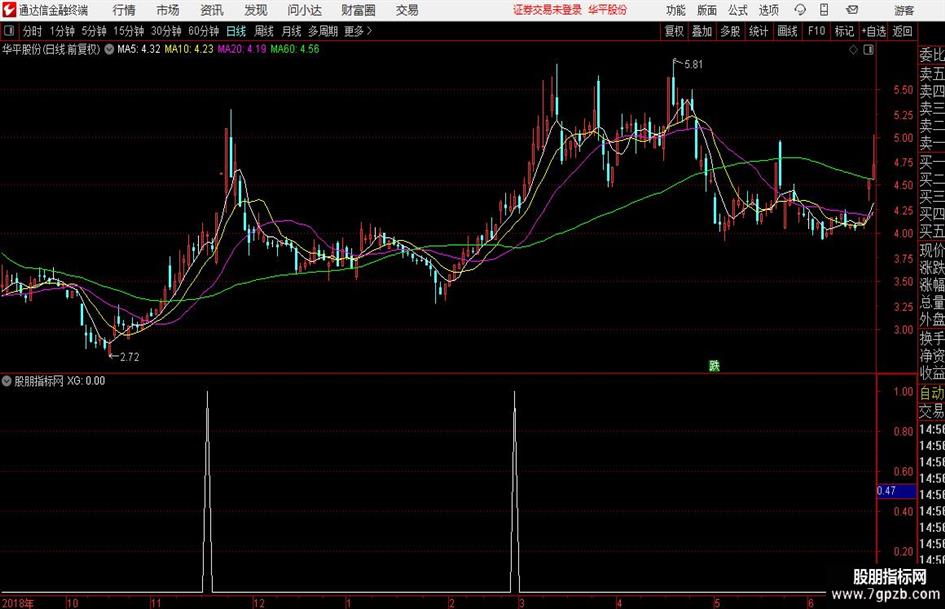The image size is (945, 609).
Task: Open the 功能 menu
Action: [676, 10]
